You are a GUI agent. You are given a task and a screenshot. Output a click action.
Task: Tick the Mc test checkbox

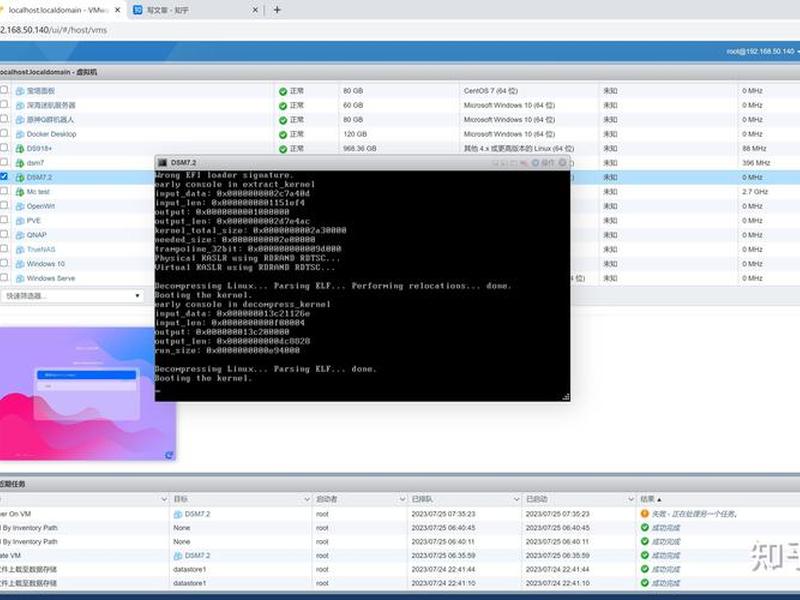4,190
